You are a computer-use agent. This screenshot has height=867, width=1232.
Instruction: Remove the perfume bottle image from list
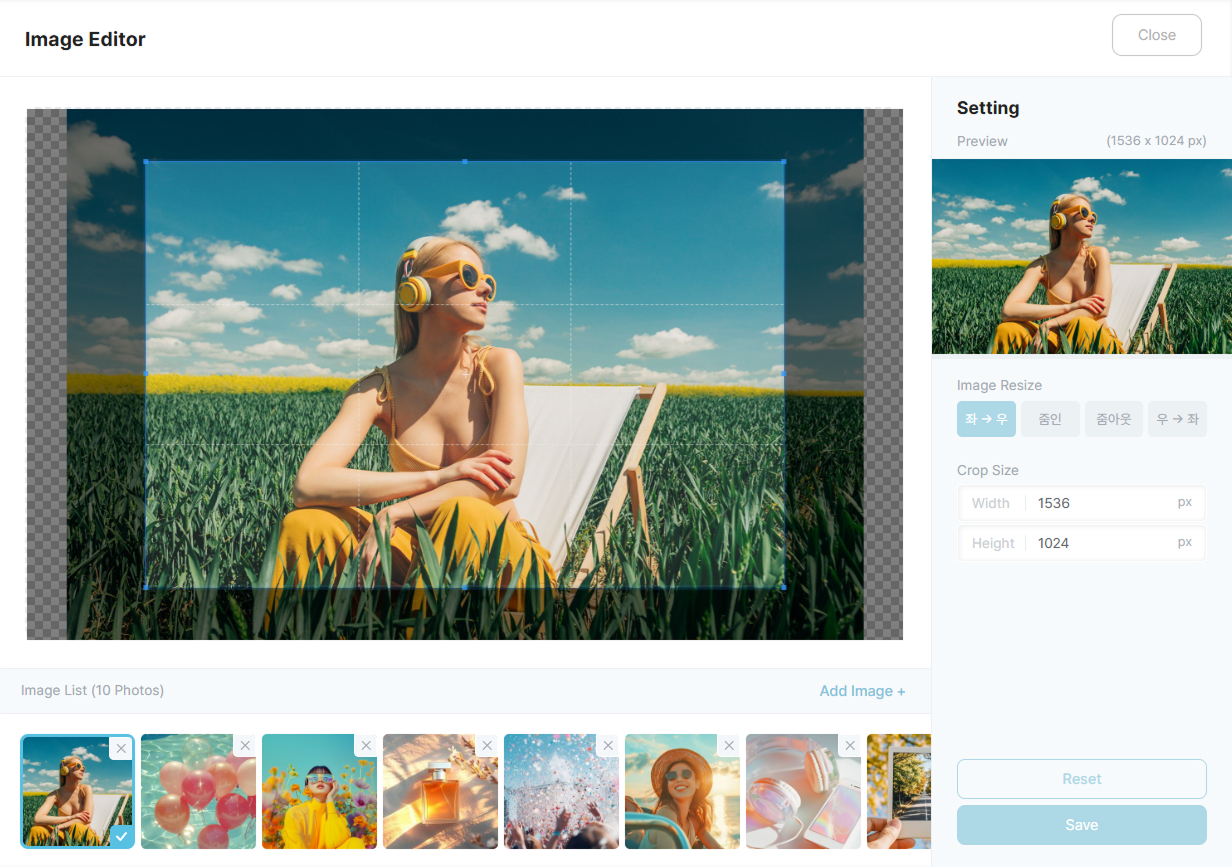point(487,746)
